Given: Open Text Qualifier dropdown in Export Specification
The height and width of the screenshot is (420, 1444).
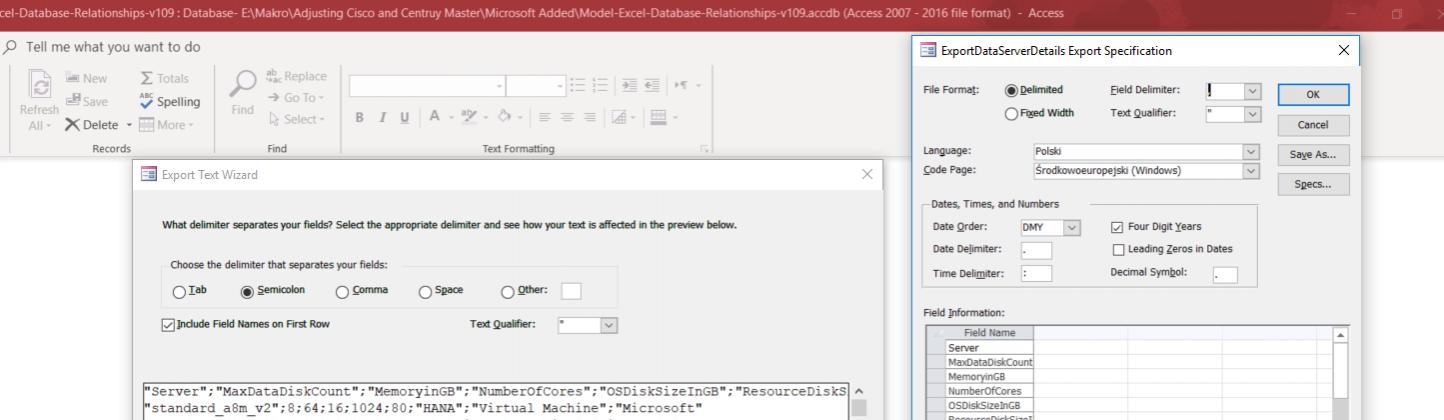Looking at the screenshot, I should (1253, 114).
